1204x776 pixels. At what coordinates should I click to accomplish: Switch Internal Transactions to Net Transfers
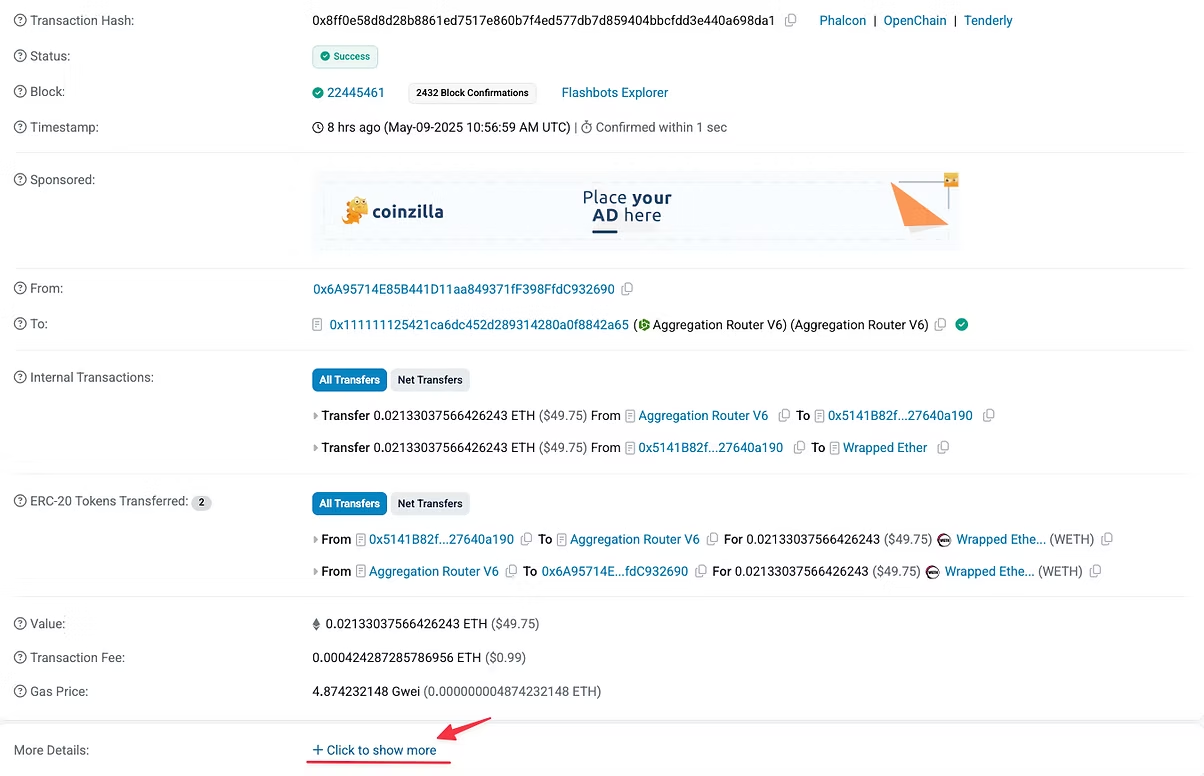point(430,379)
